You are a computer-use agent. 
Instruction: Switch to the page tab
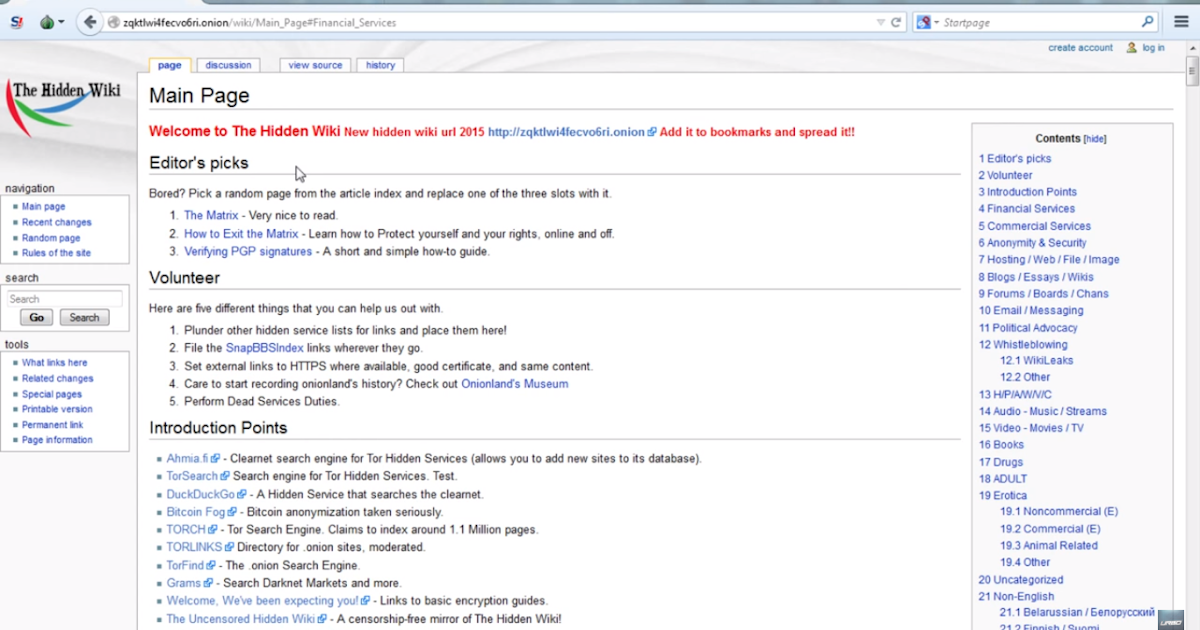coord(170,65)
